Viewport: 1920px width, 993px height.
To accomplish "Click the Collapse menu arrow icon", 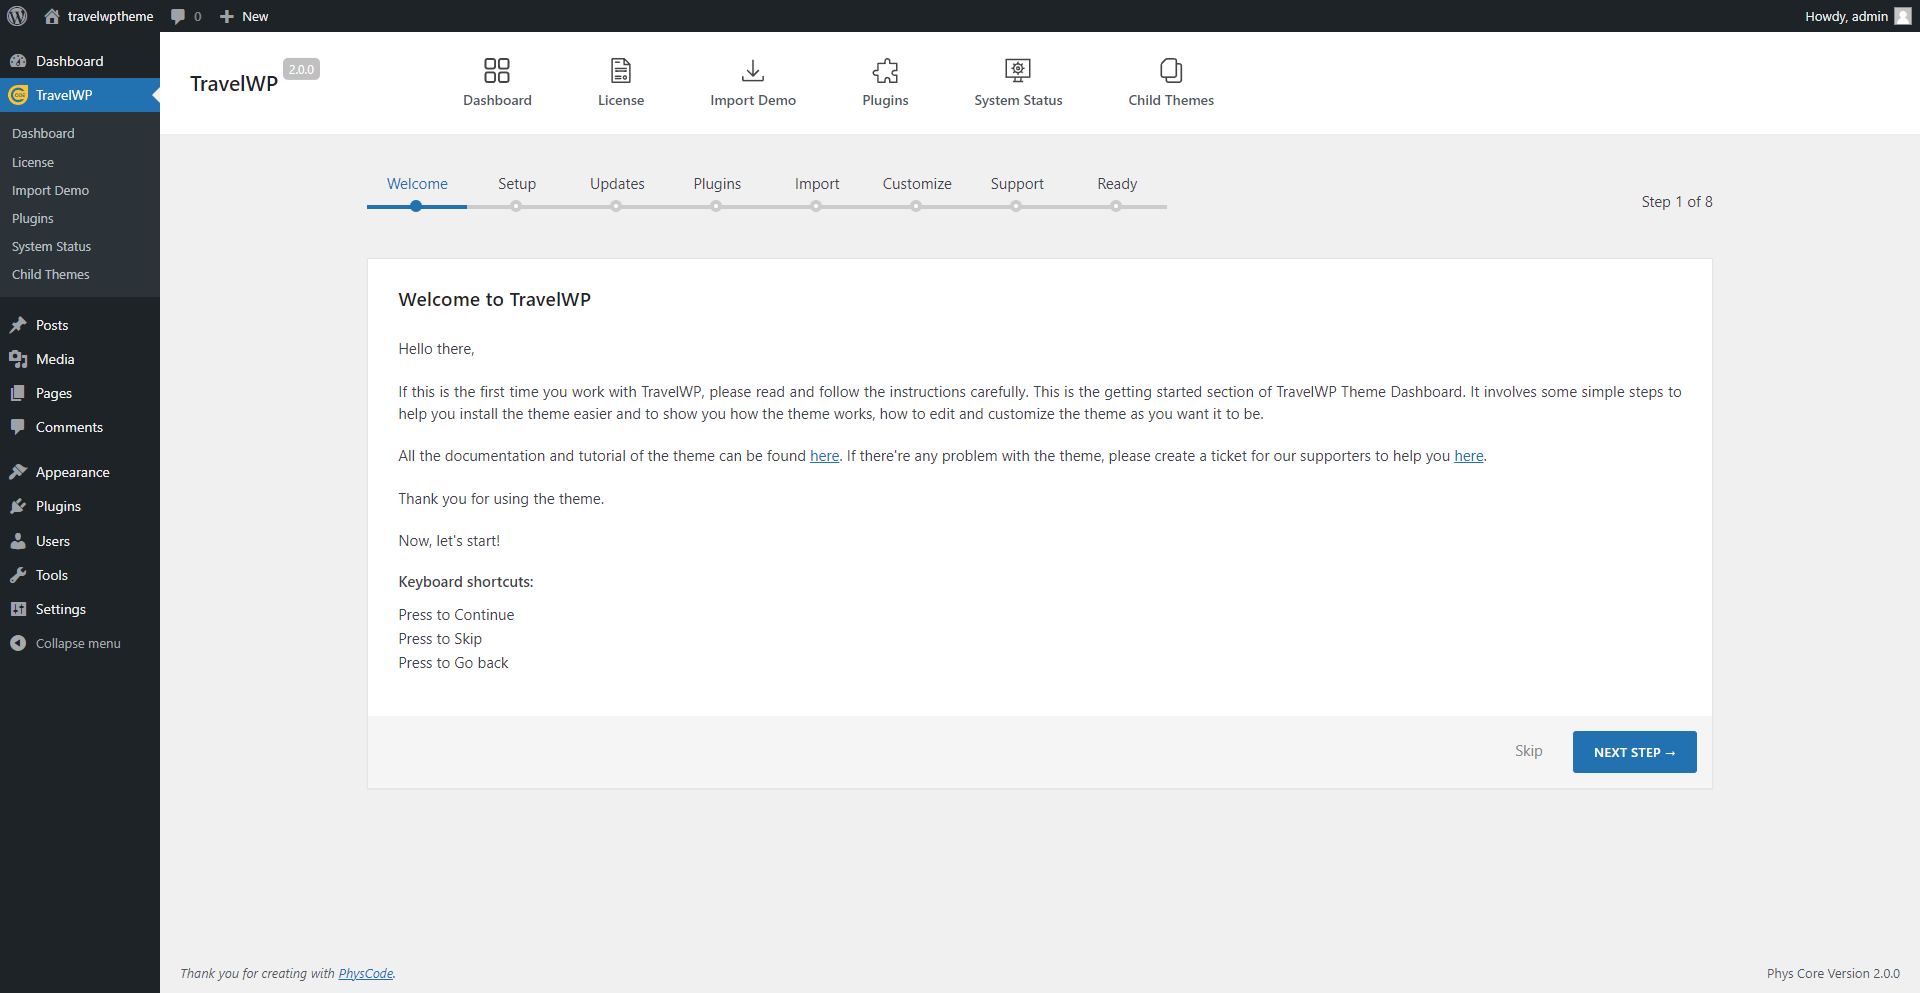I will (18, 643).
